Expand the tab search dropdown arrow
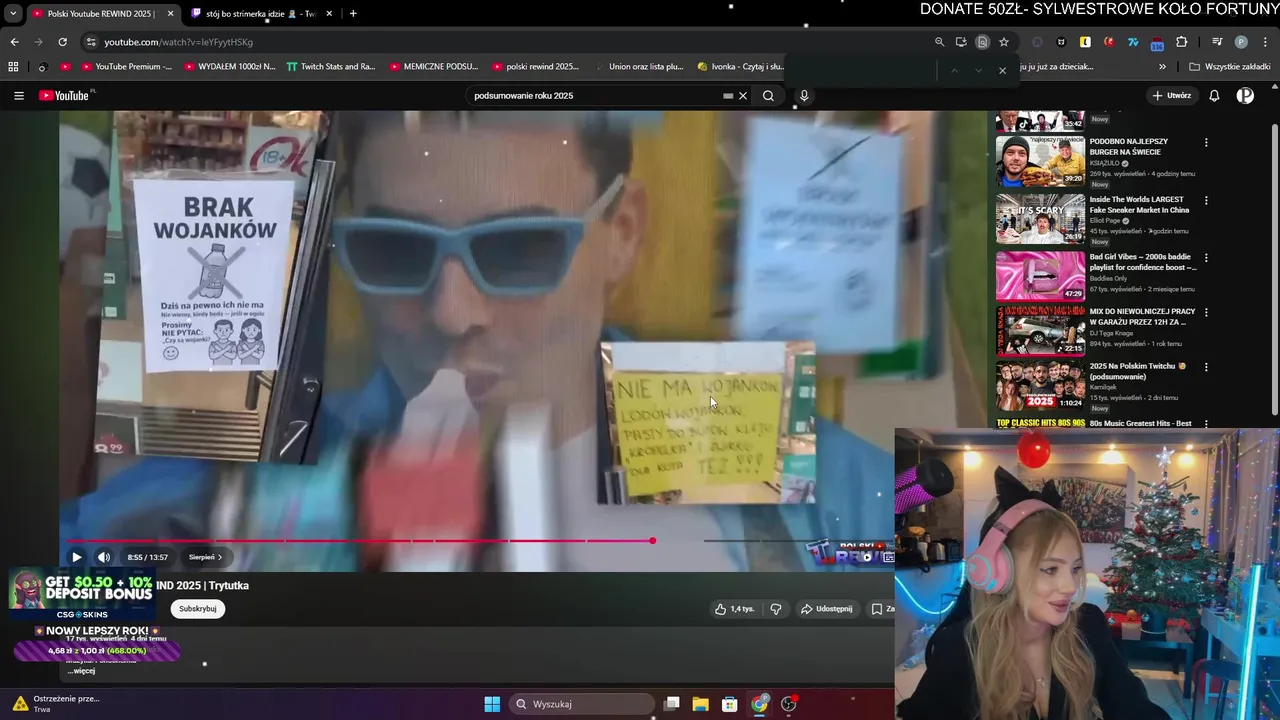Screen dimensions: 1280x720 tap(13, 14)
